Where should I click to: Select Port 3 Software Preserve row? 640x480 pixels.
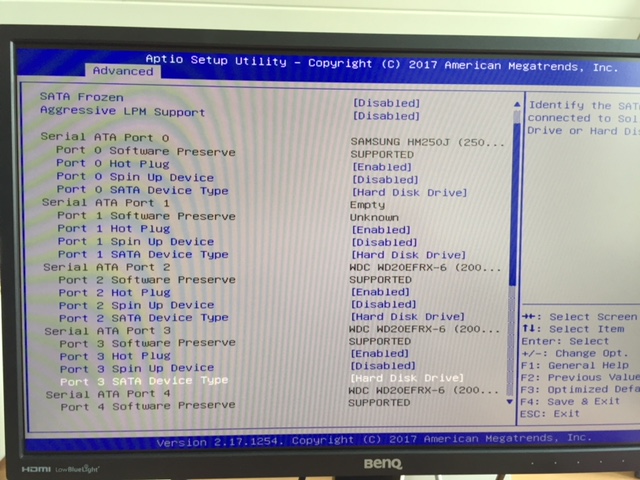[148, 343]
